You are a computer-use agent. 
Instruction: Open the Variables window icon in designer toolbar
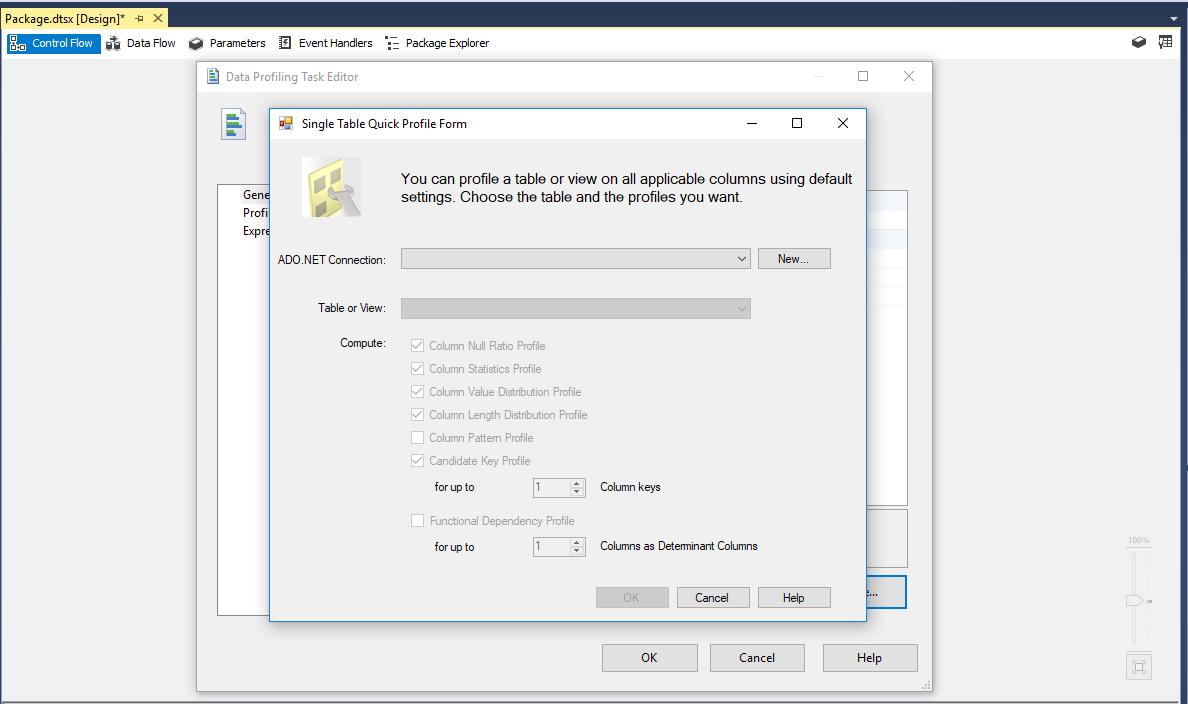[1165, 43]
